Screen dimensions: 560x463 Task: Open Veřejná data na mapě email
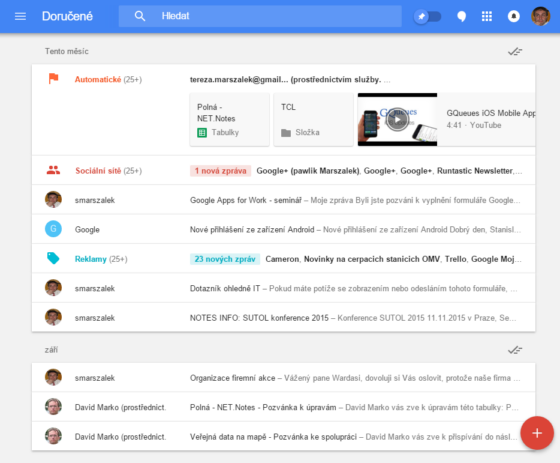[283, 437]
